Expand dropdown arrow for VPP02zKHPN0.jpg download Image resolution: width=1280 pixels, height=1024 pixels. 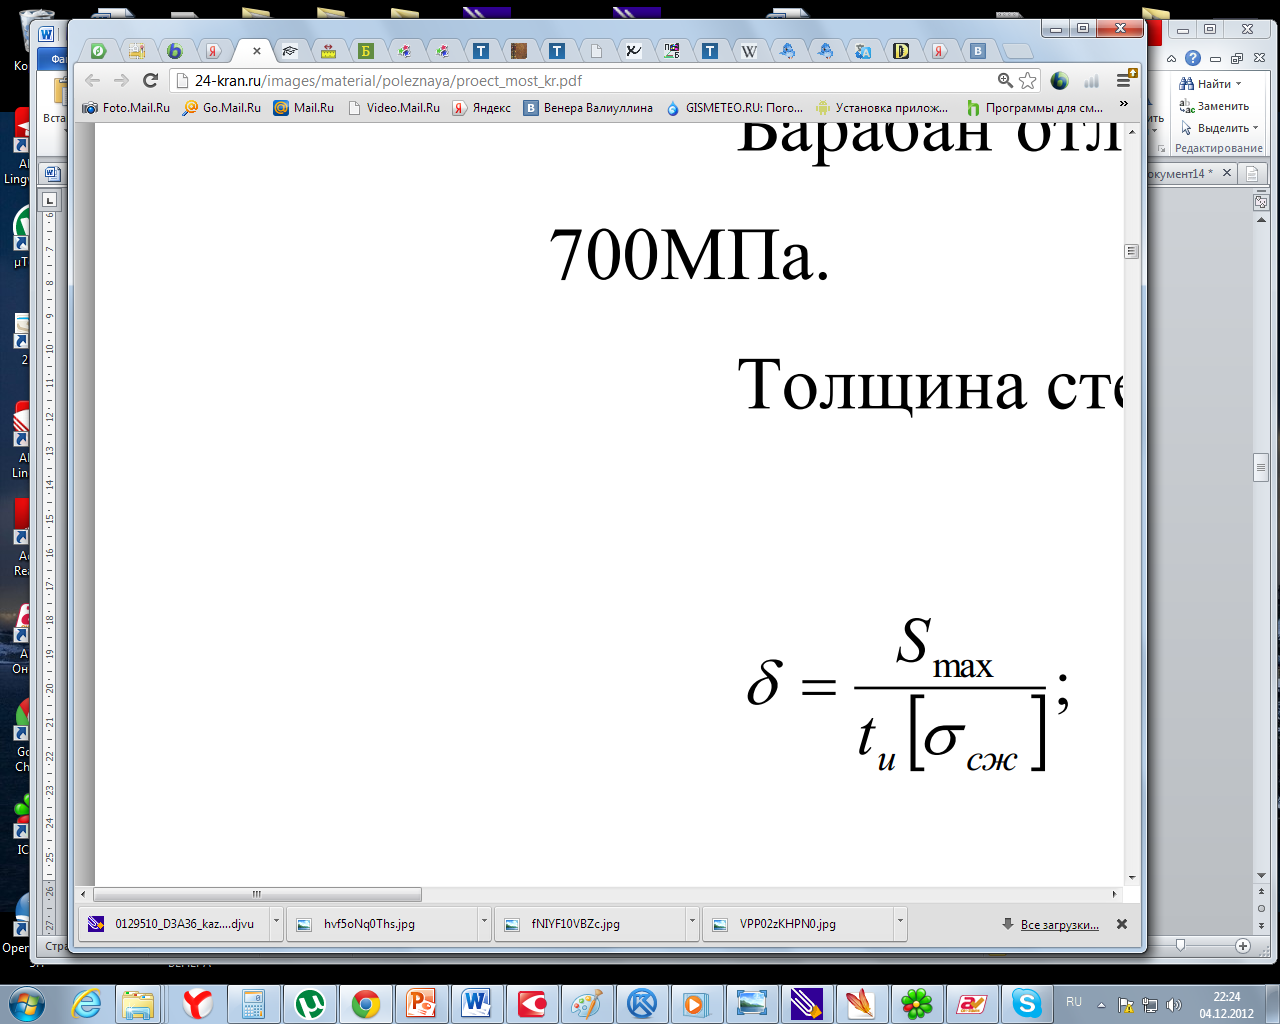(900, 924)
